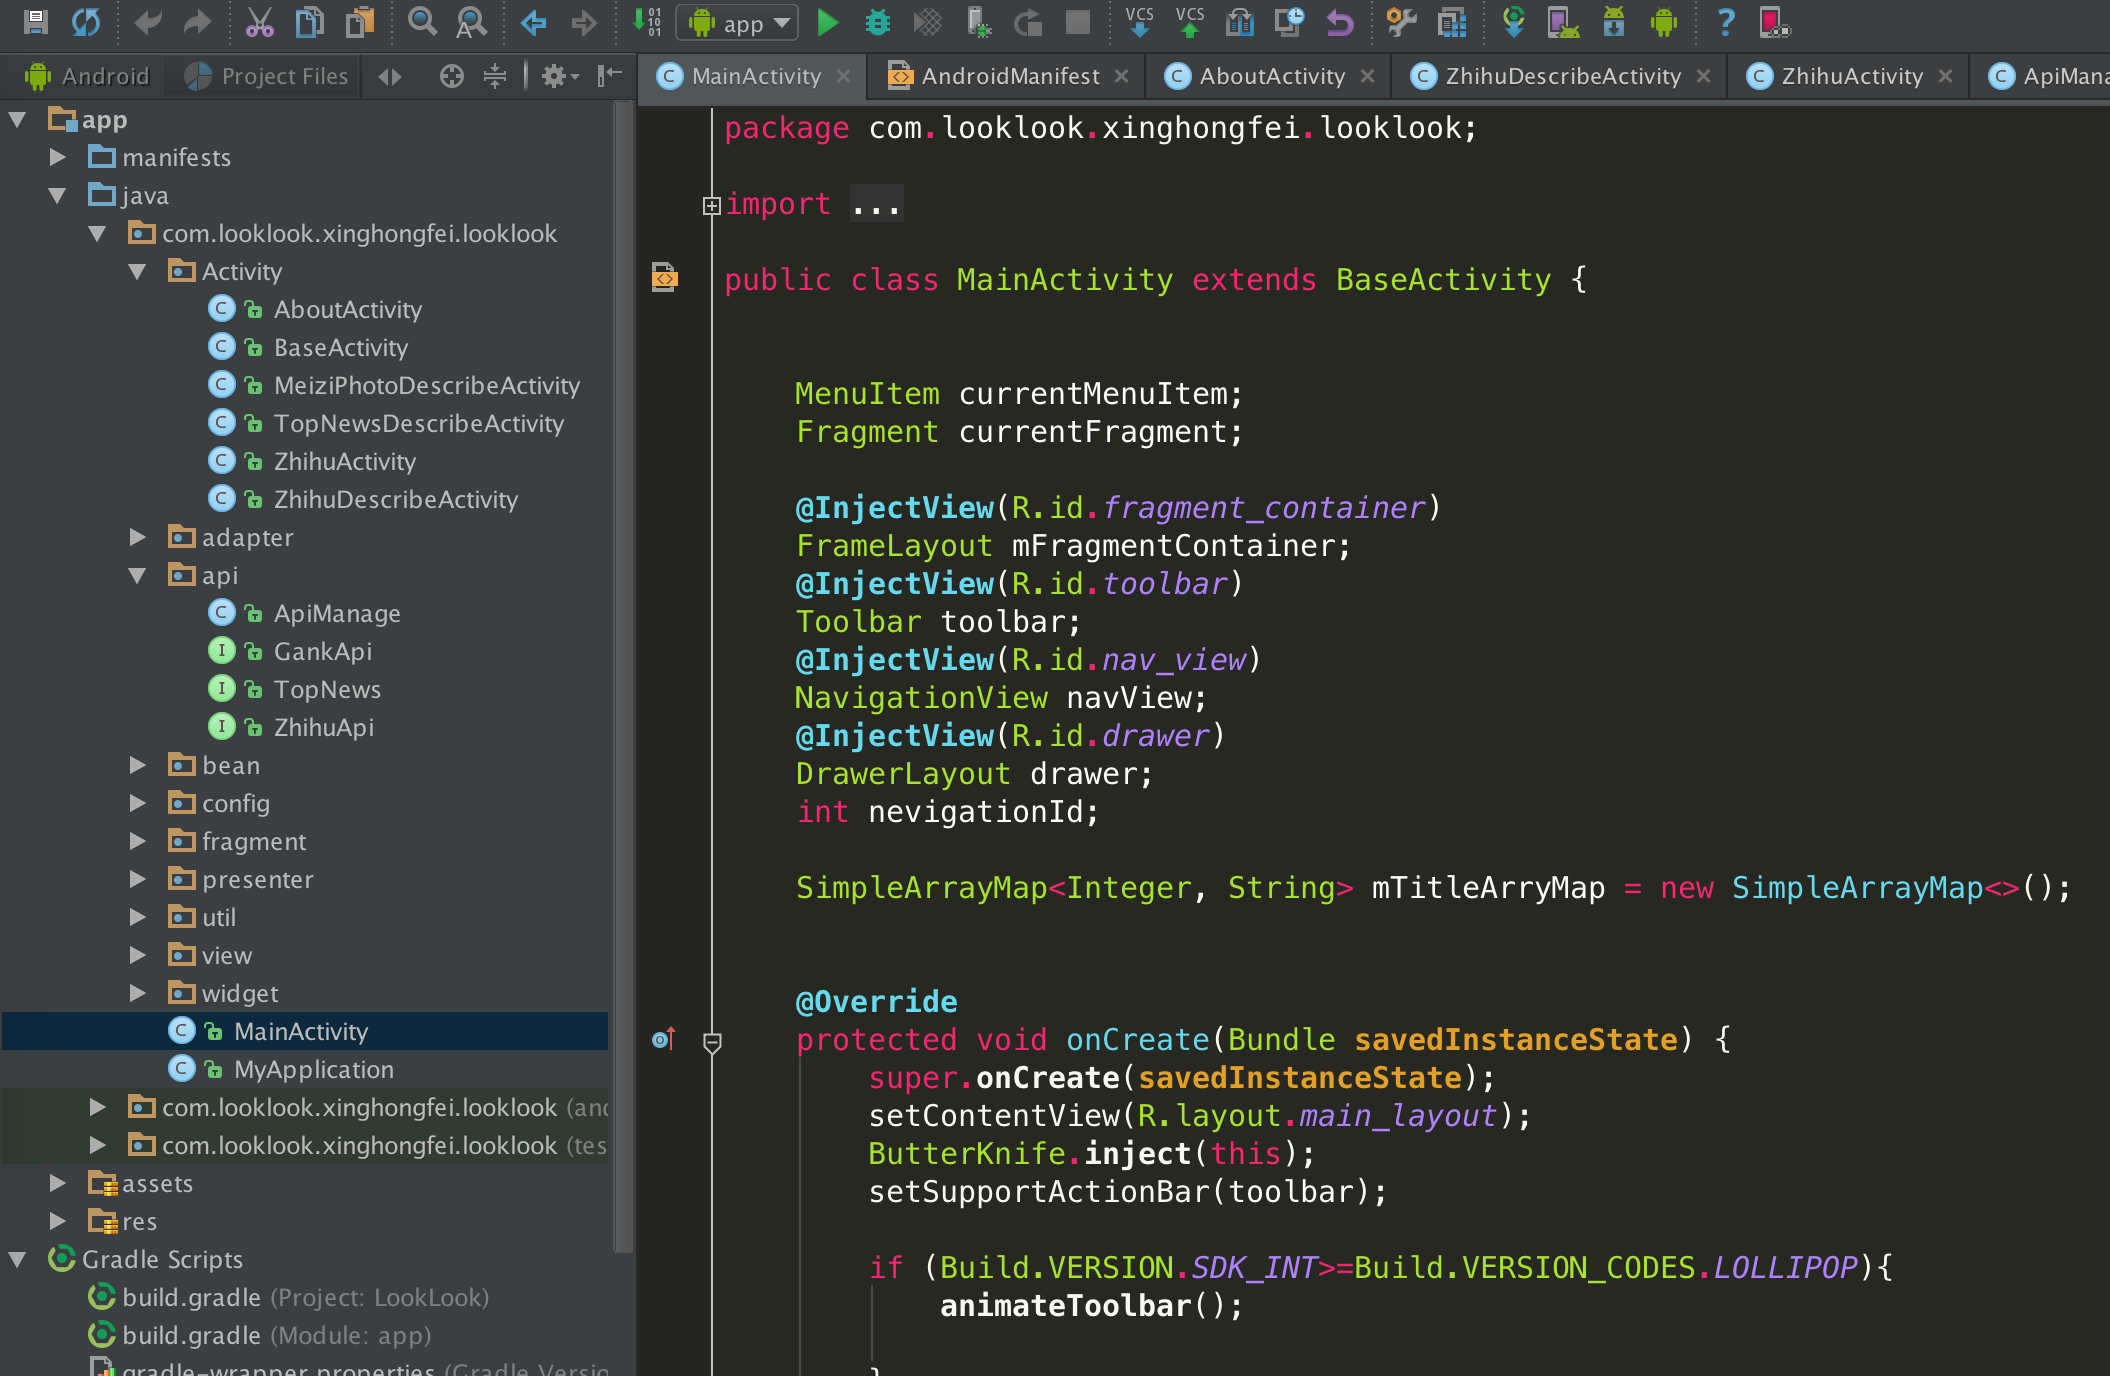Toggle the import statements expander
Viewport: 2110px width, 1376px height.
[x=709, y=204]
